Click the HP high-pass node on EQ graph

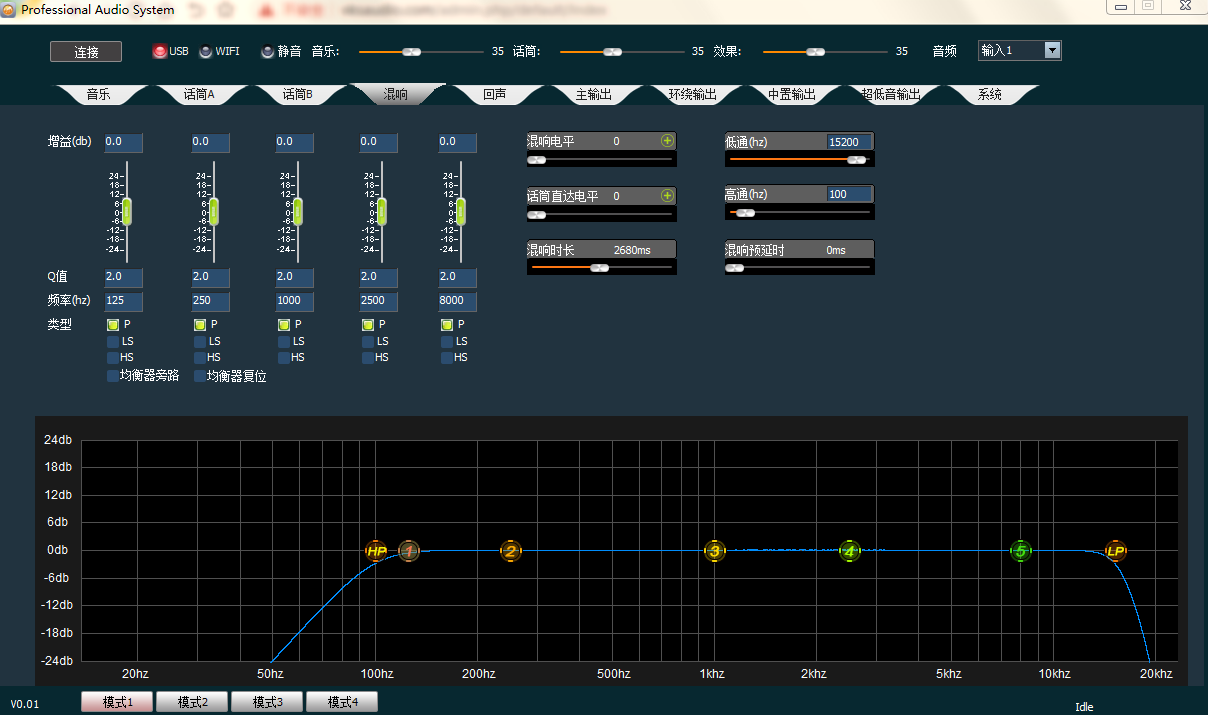coord(376,551)
